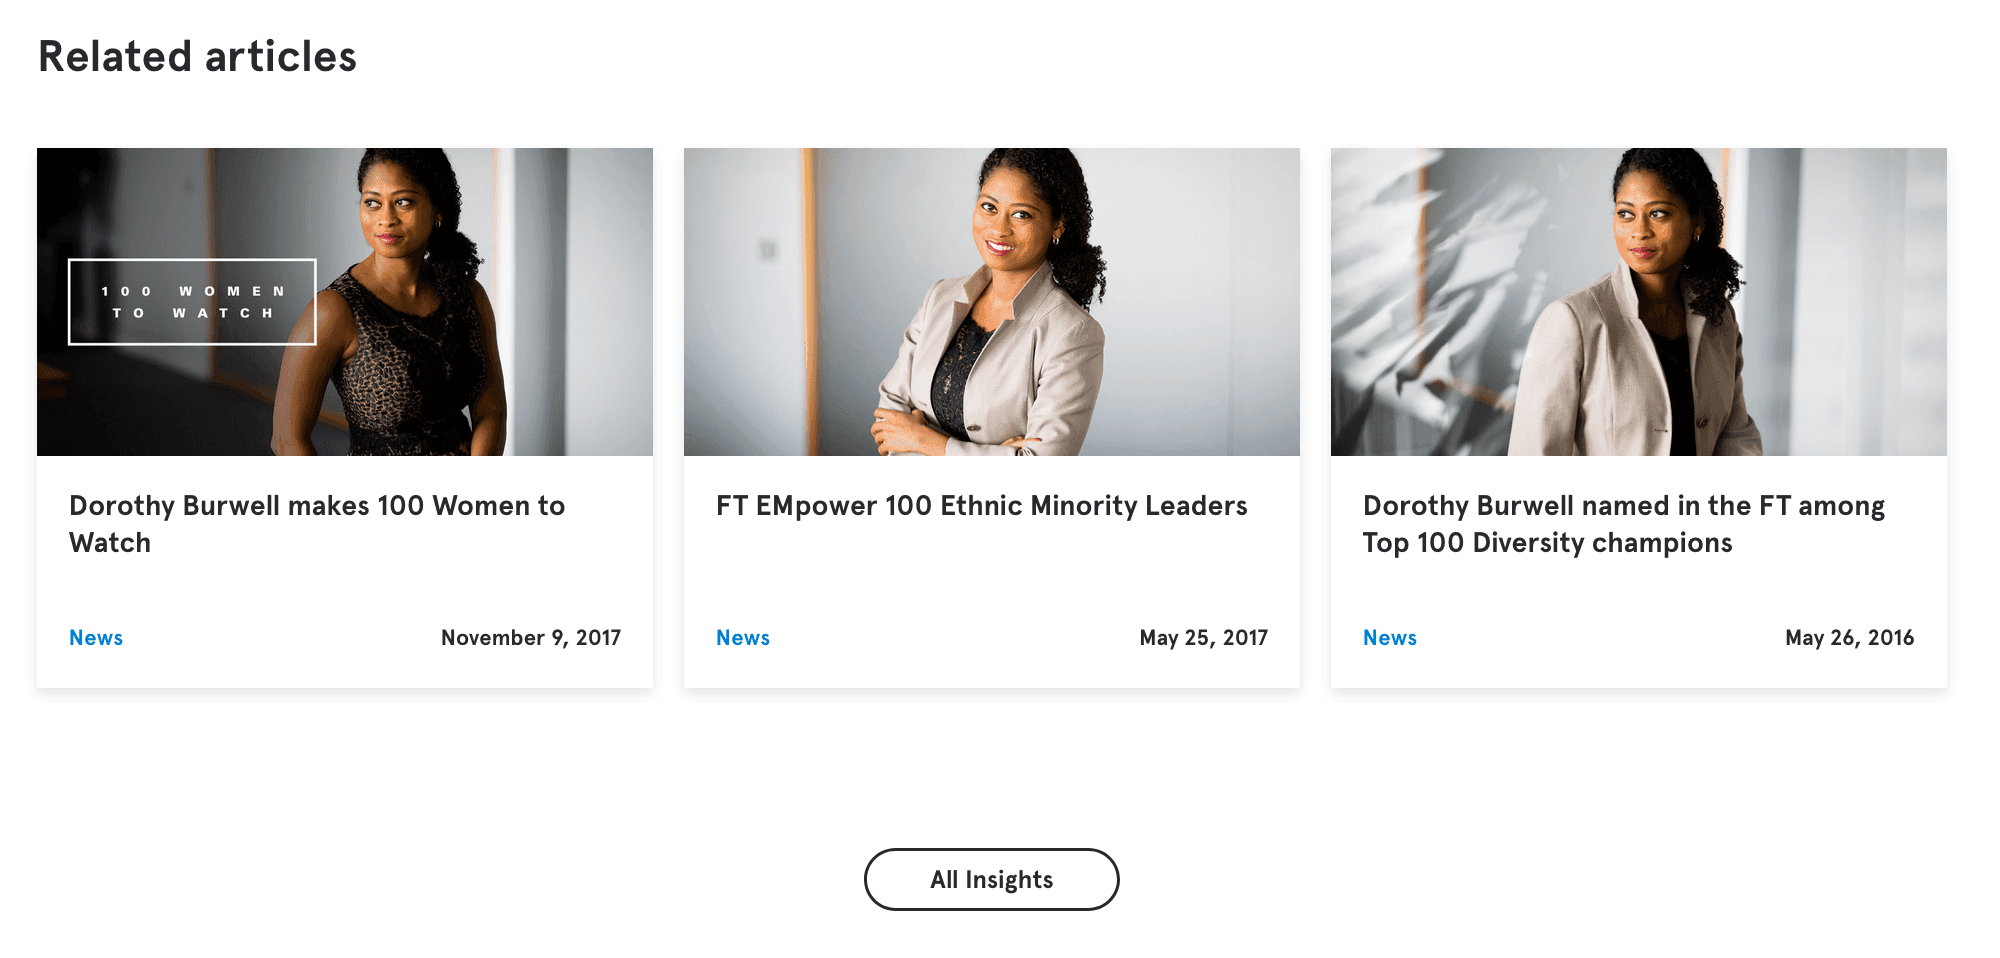Click the News label on the middle article card

[742, 637]
